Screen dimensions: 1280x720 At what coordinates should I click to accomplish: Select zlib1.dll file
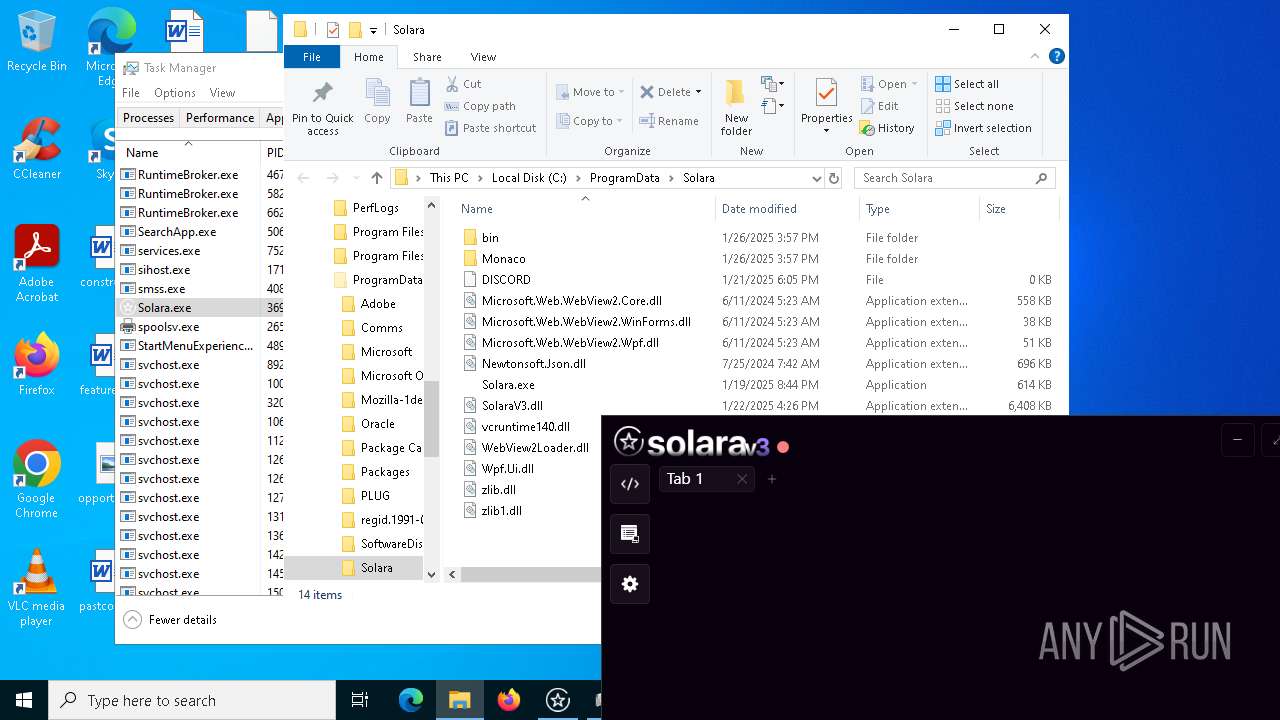point(501,511)
